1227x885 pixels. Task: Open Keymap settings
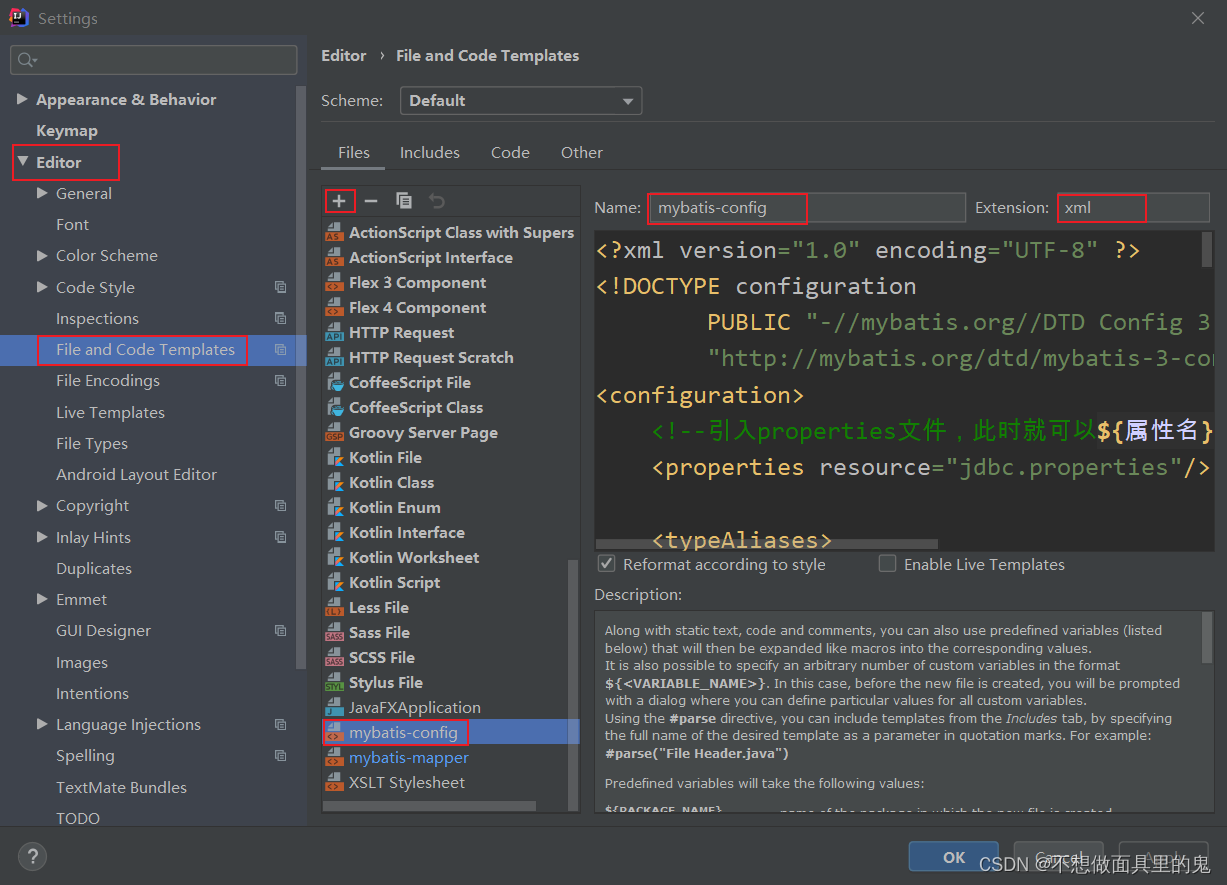67,131
